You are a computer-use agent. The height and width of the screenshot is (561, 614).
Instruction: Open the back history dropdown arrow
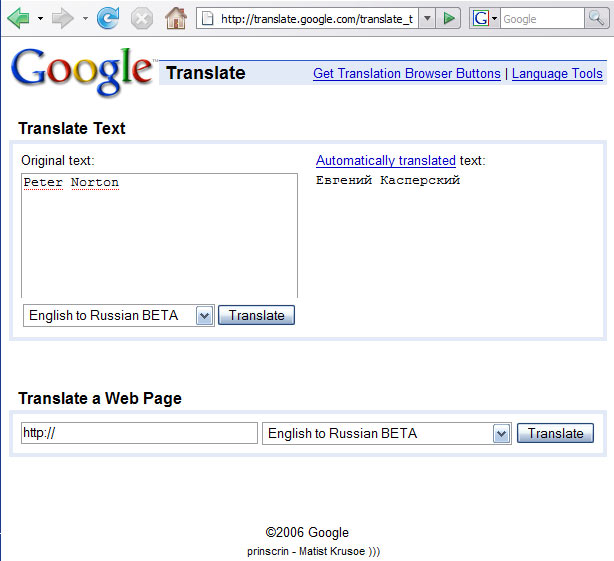coord(40,18)
